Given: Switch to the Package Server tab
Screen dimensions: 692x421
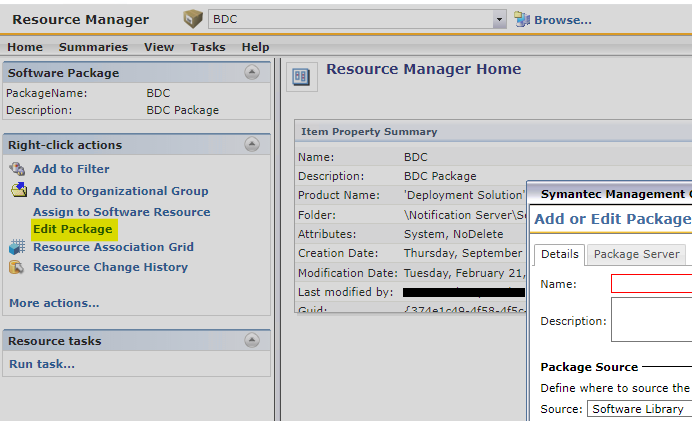Looking at the screenshot, I should coord(636,254).
